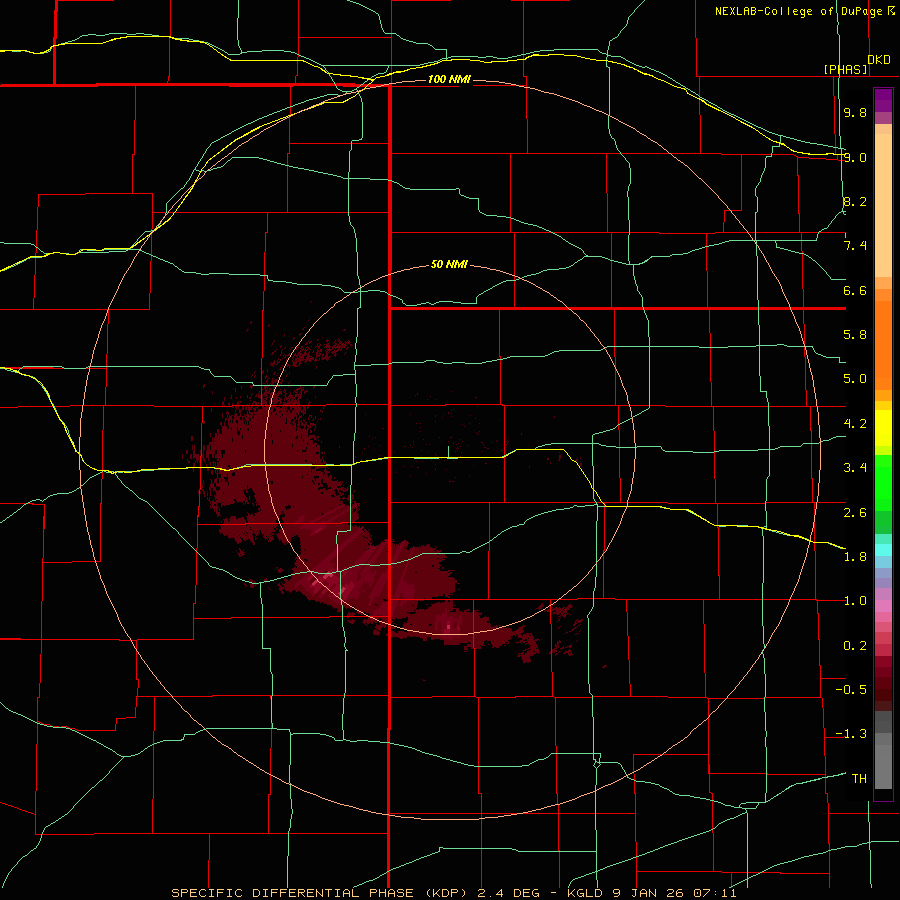Click the purple top segment of color bar
Screen dimensions: 900x900
click(x=883, y=100)
